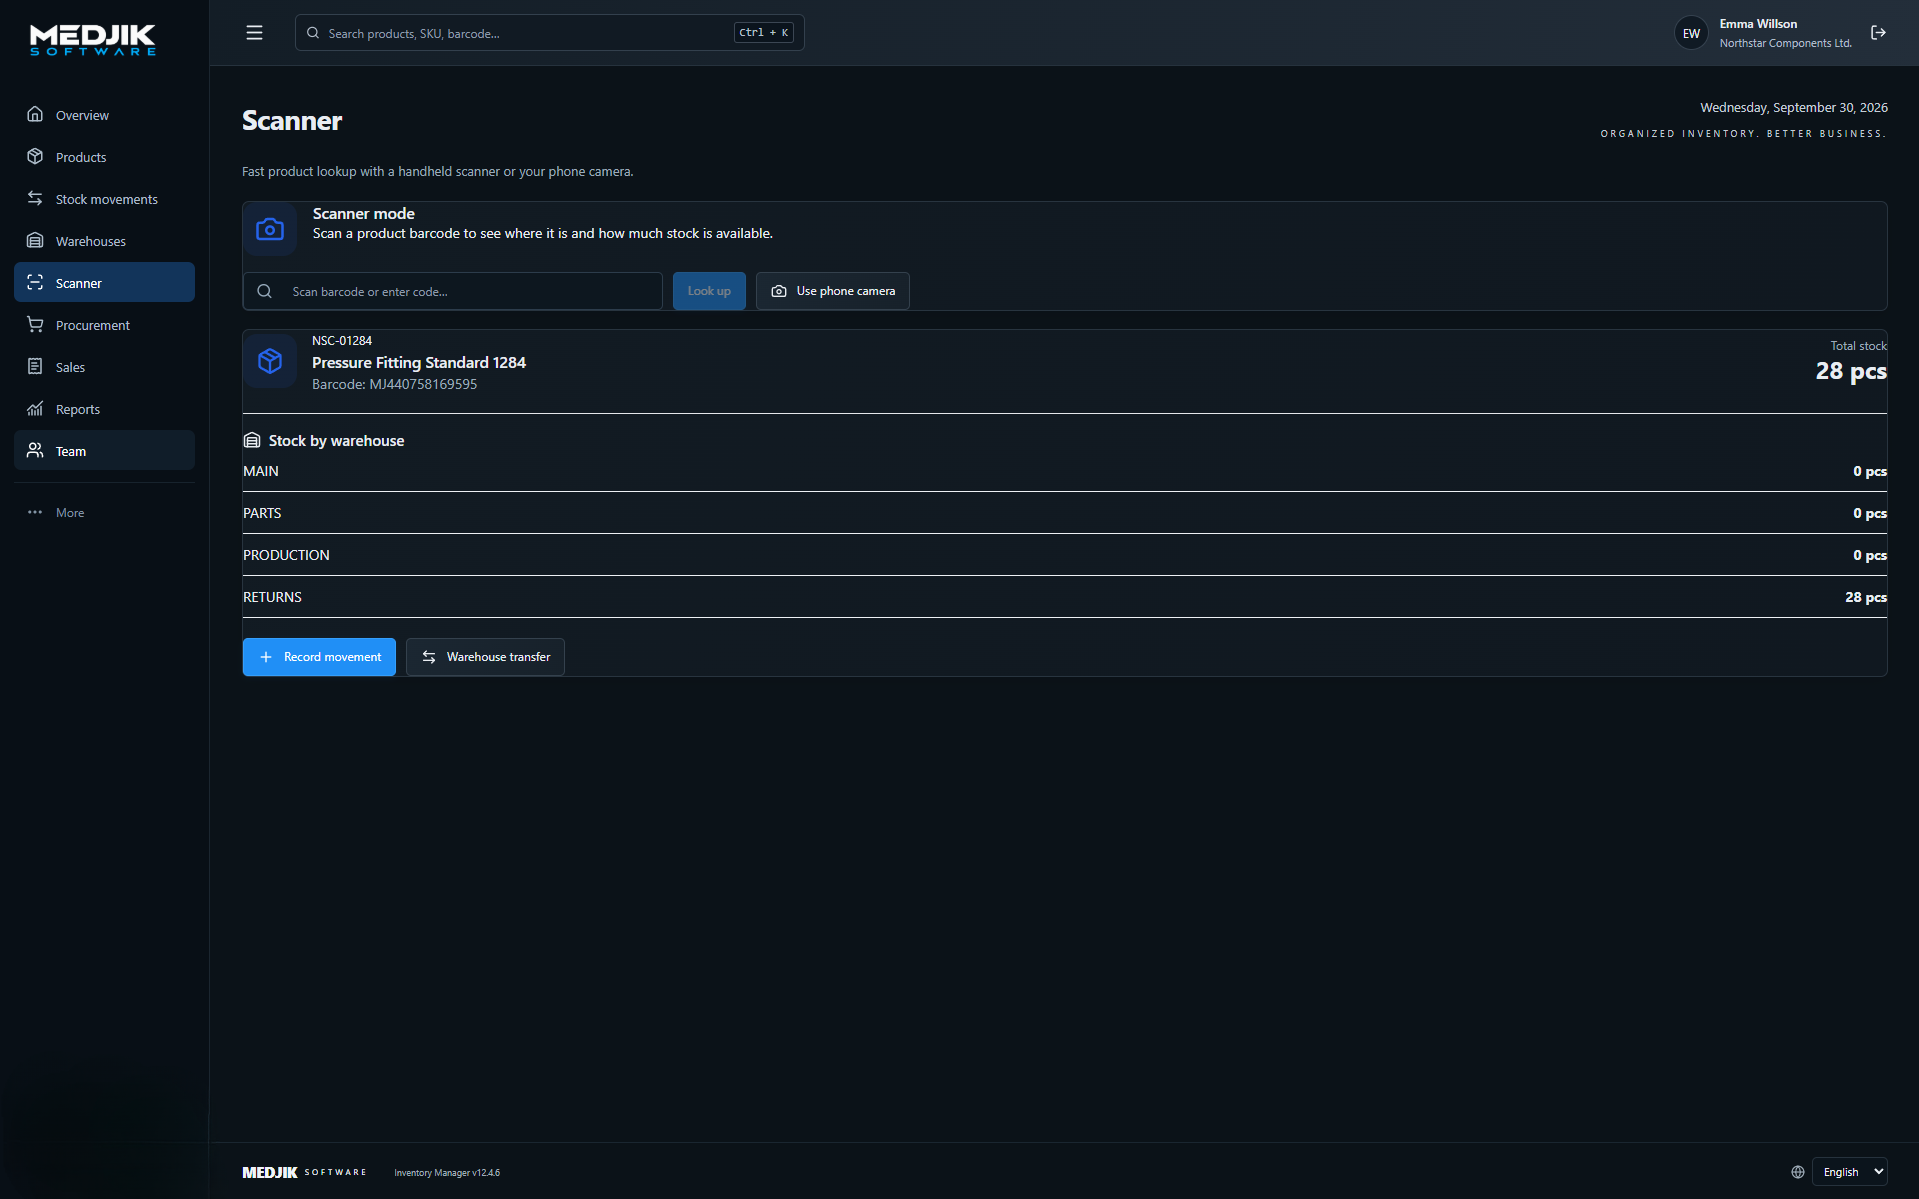1919x1199 pixels.
Task: Click the Scanner mode camera icon
Action: click(x=270, y=230)
